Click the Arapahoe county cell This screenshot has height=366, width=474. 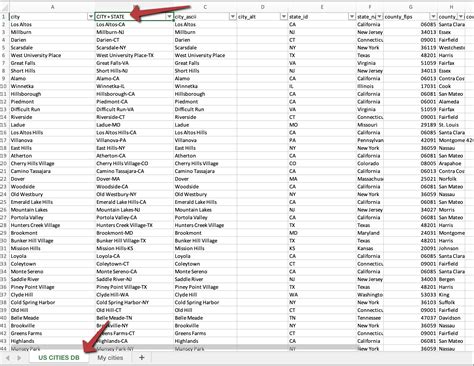451,163
